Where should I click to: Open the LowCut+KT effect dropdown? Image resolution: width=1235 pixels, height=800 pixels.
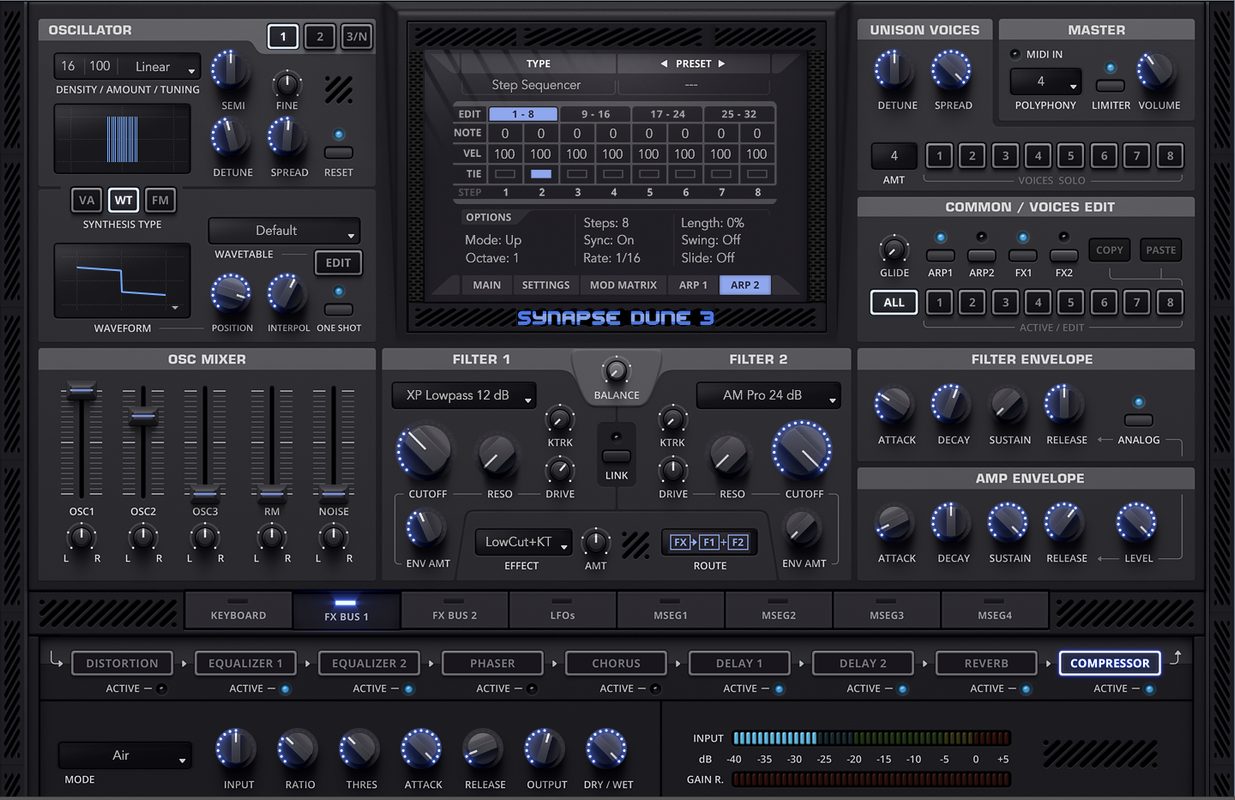pyautogui.click(x=523, y=543)
